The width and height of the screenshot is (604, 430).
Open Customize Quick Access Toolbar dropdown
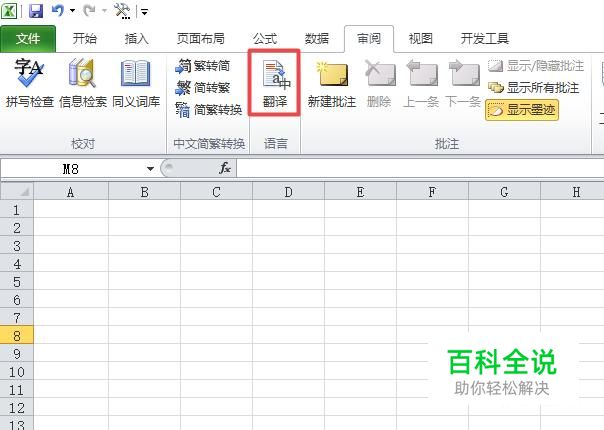pyautogui.click(x=144, y=12)
